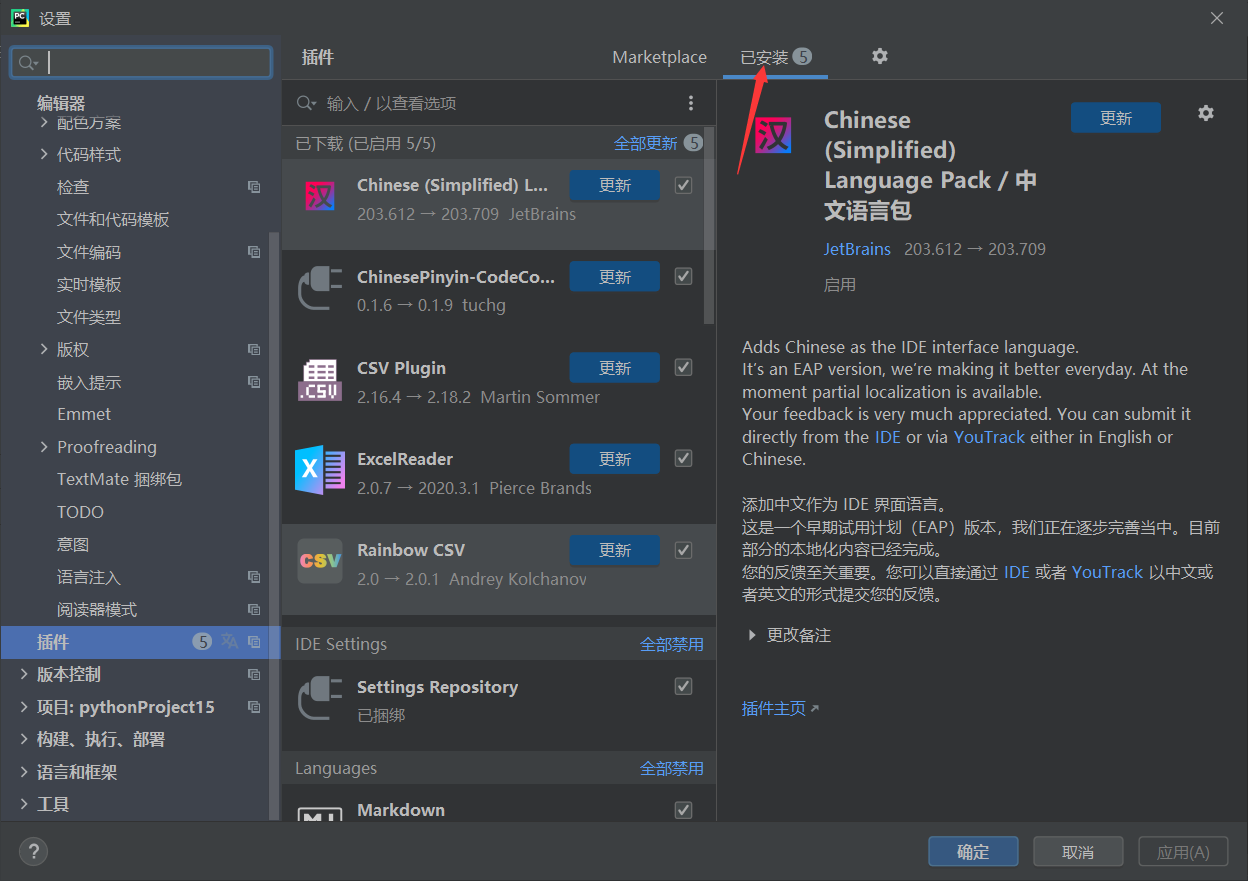Click the Settings Repository plug icon
This screenshot has height=881, width=1248.
(320, 698)
